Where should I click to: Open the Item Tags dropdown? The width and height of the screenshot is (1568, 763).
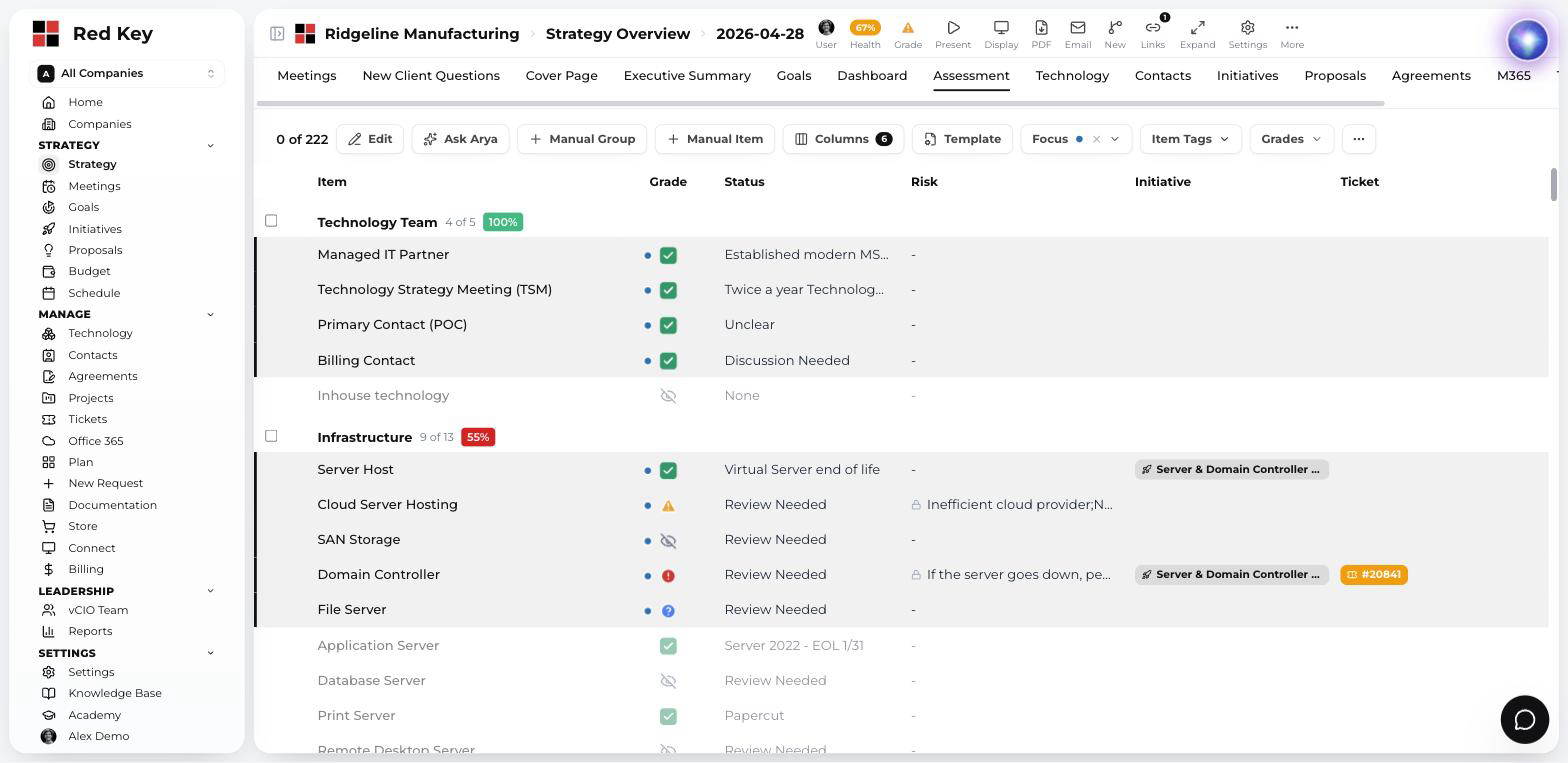tap(1190, 139)
